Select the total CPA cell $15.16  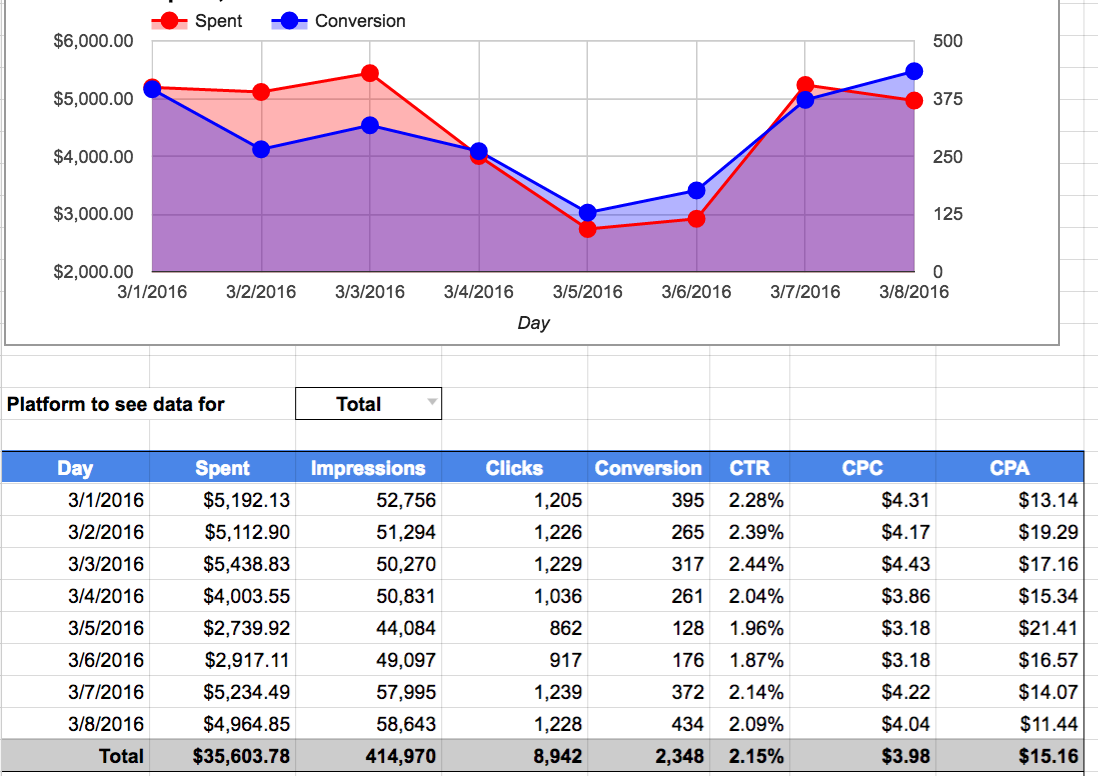(1049, 757)
